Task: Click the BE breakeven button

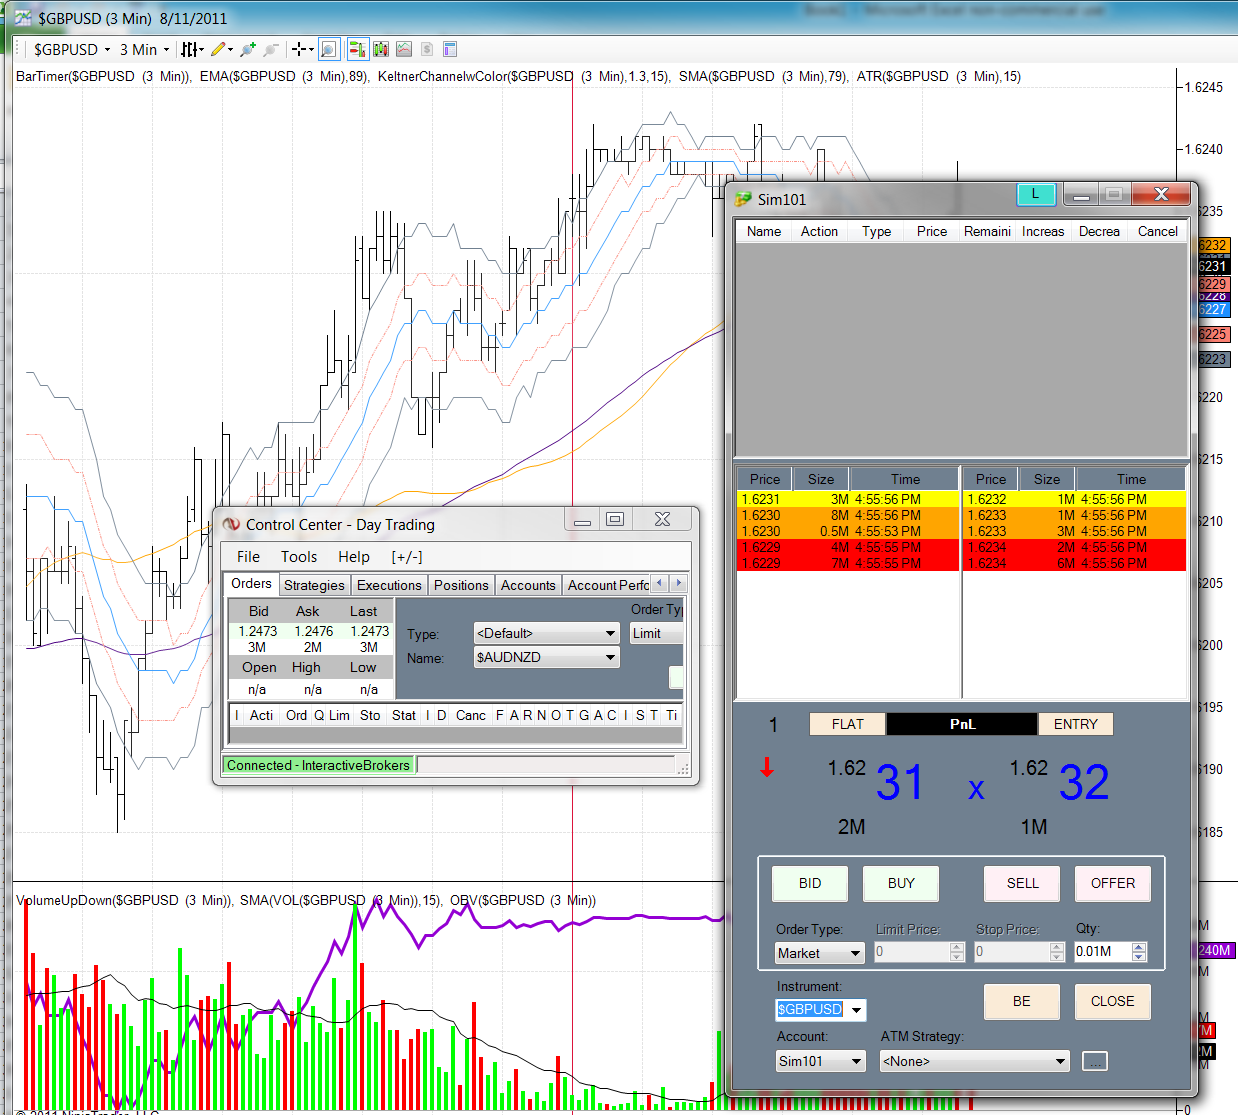Action: click(x=1022, y=1001)
